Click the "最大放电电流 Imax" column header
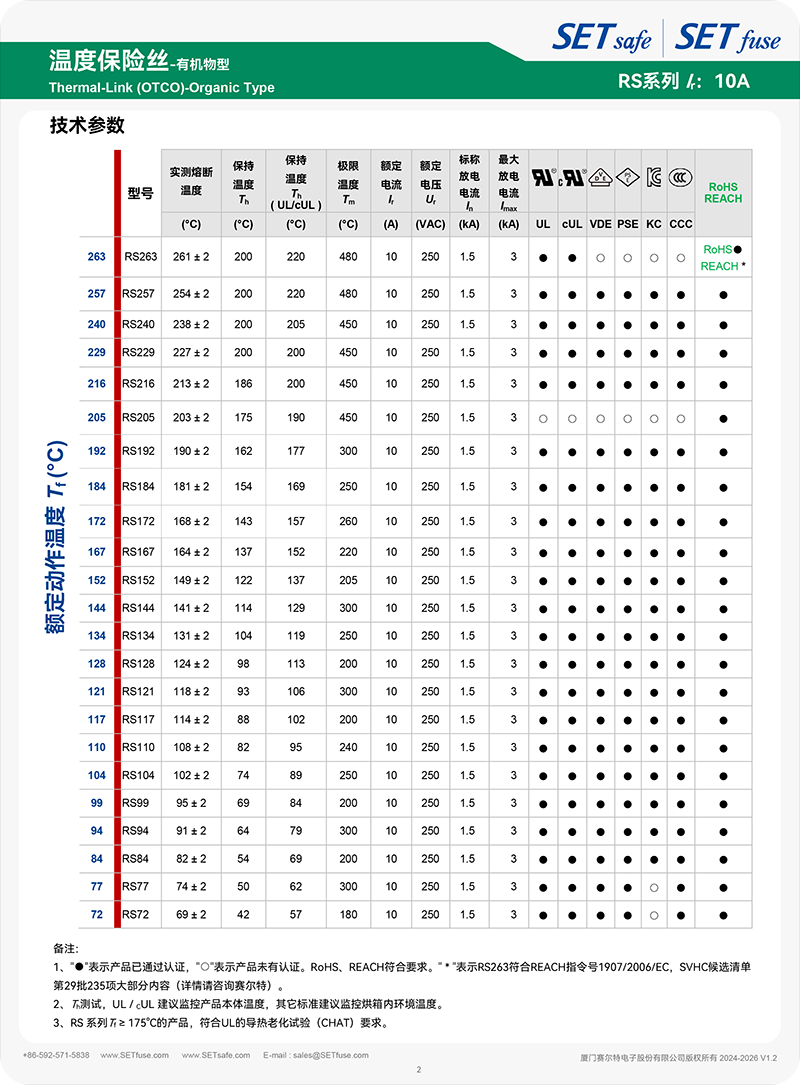The width and height of the screenshot is (800, 1085). (509, 183)
